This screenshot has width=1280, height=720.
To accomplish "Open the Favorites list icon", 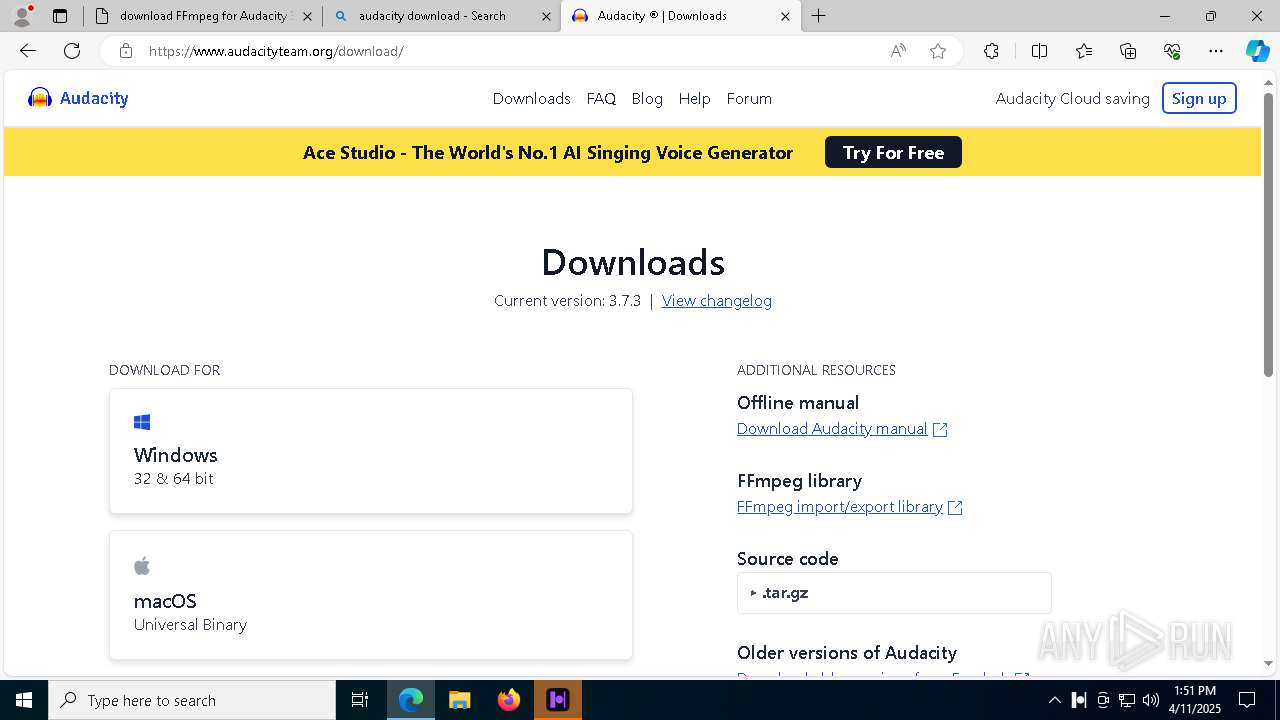I will click(x=1084, y=51).
